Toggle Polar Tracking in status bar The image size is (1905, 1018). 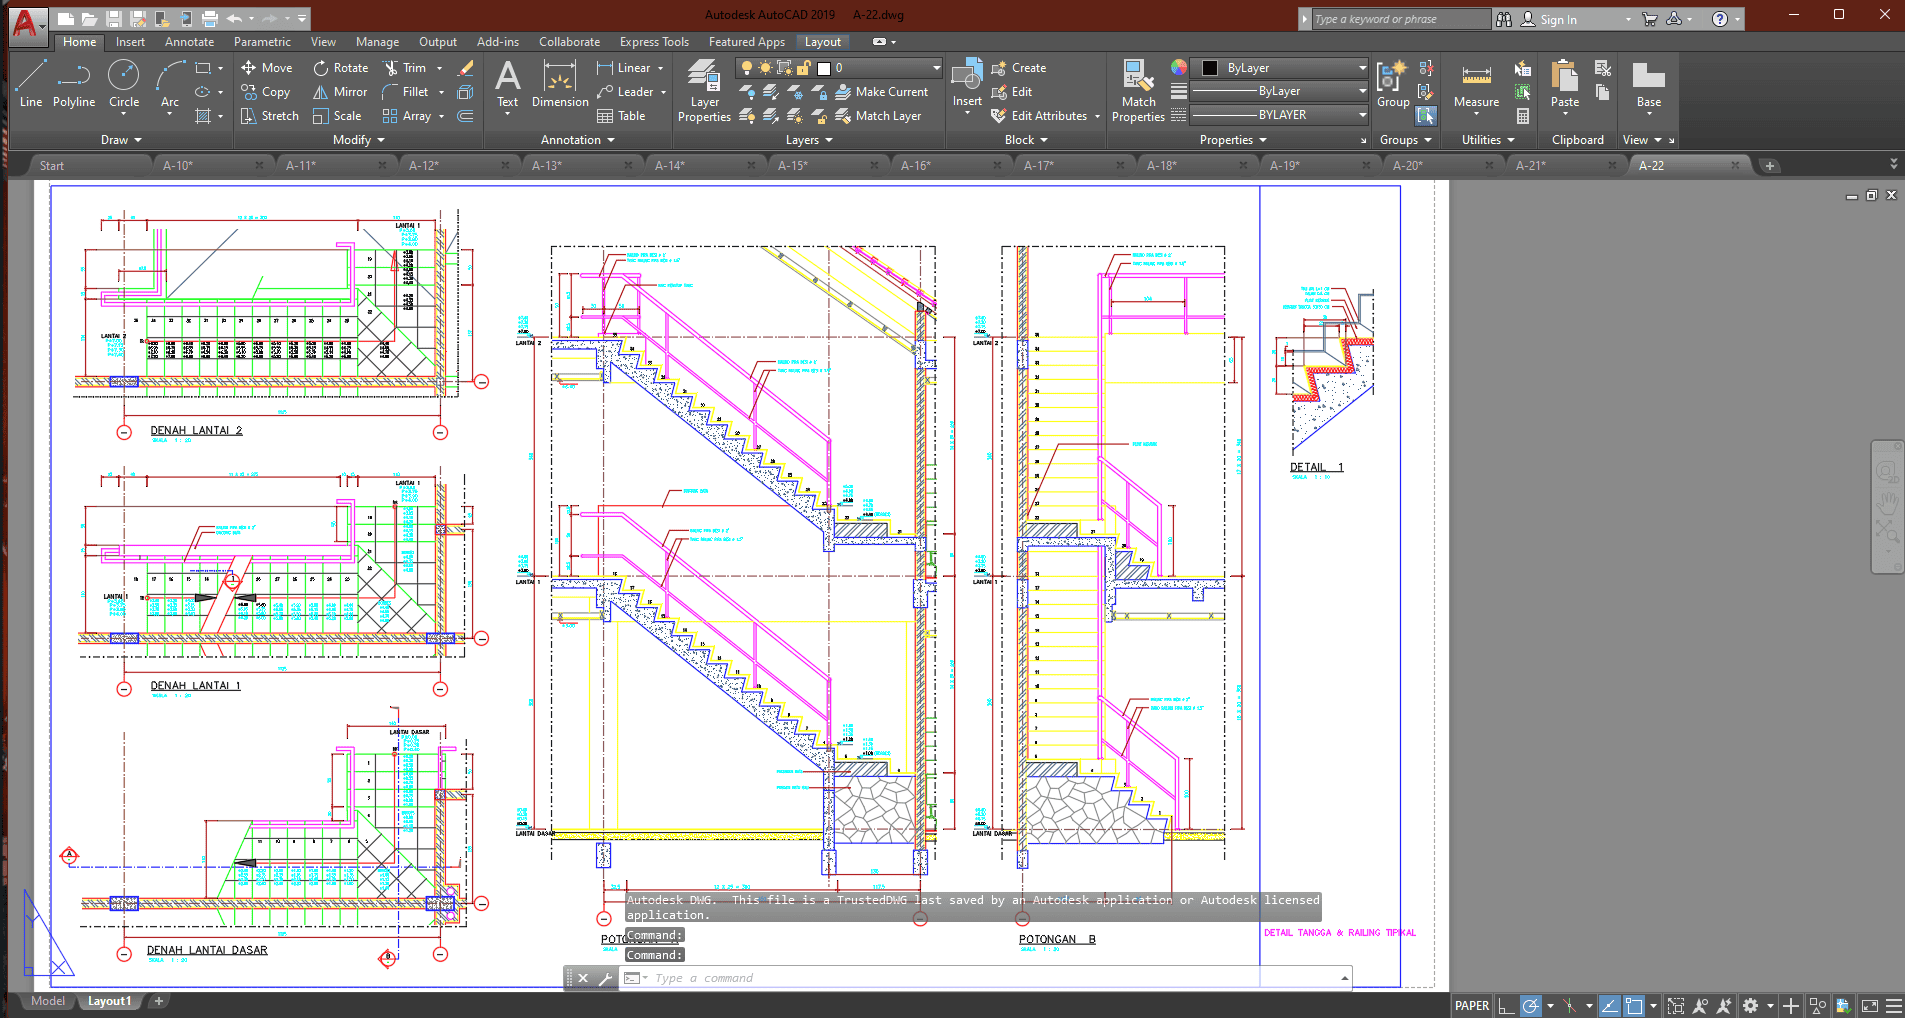1530,1006
